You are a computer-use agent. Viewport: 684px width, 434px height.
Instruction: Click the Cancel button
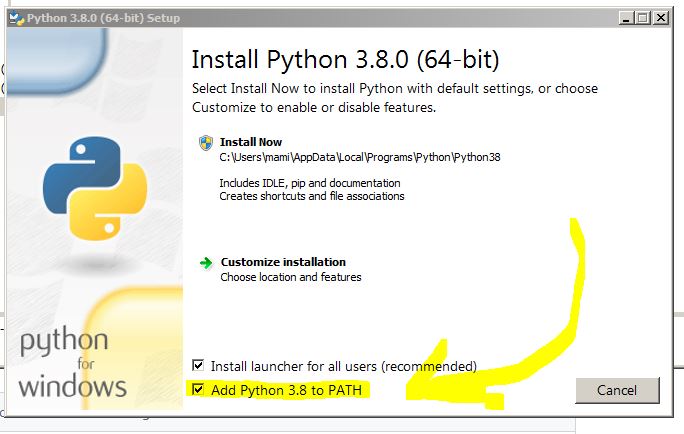(617, 390)
